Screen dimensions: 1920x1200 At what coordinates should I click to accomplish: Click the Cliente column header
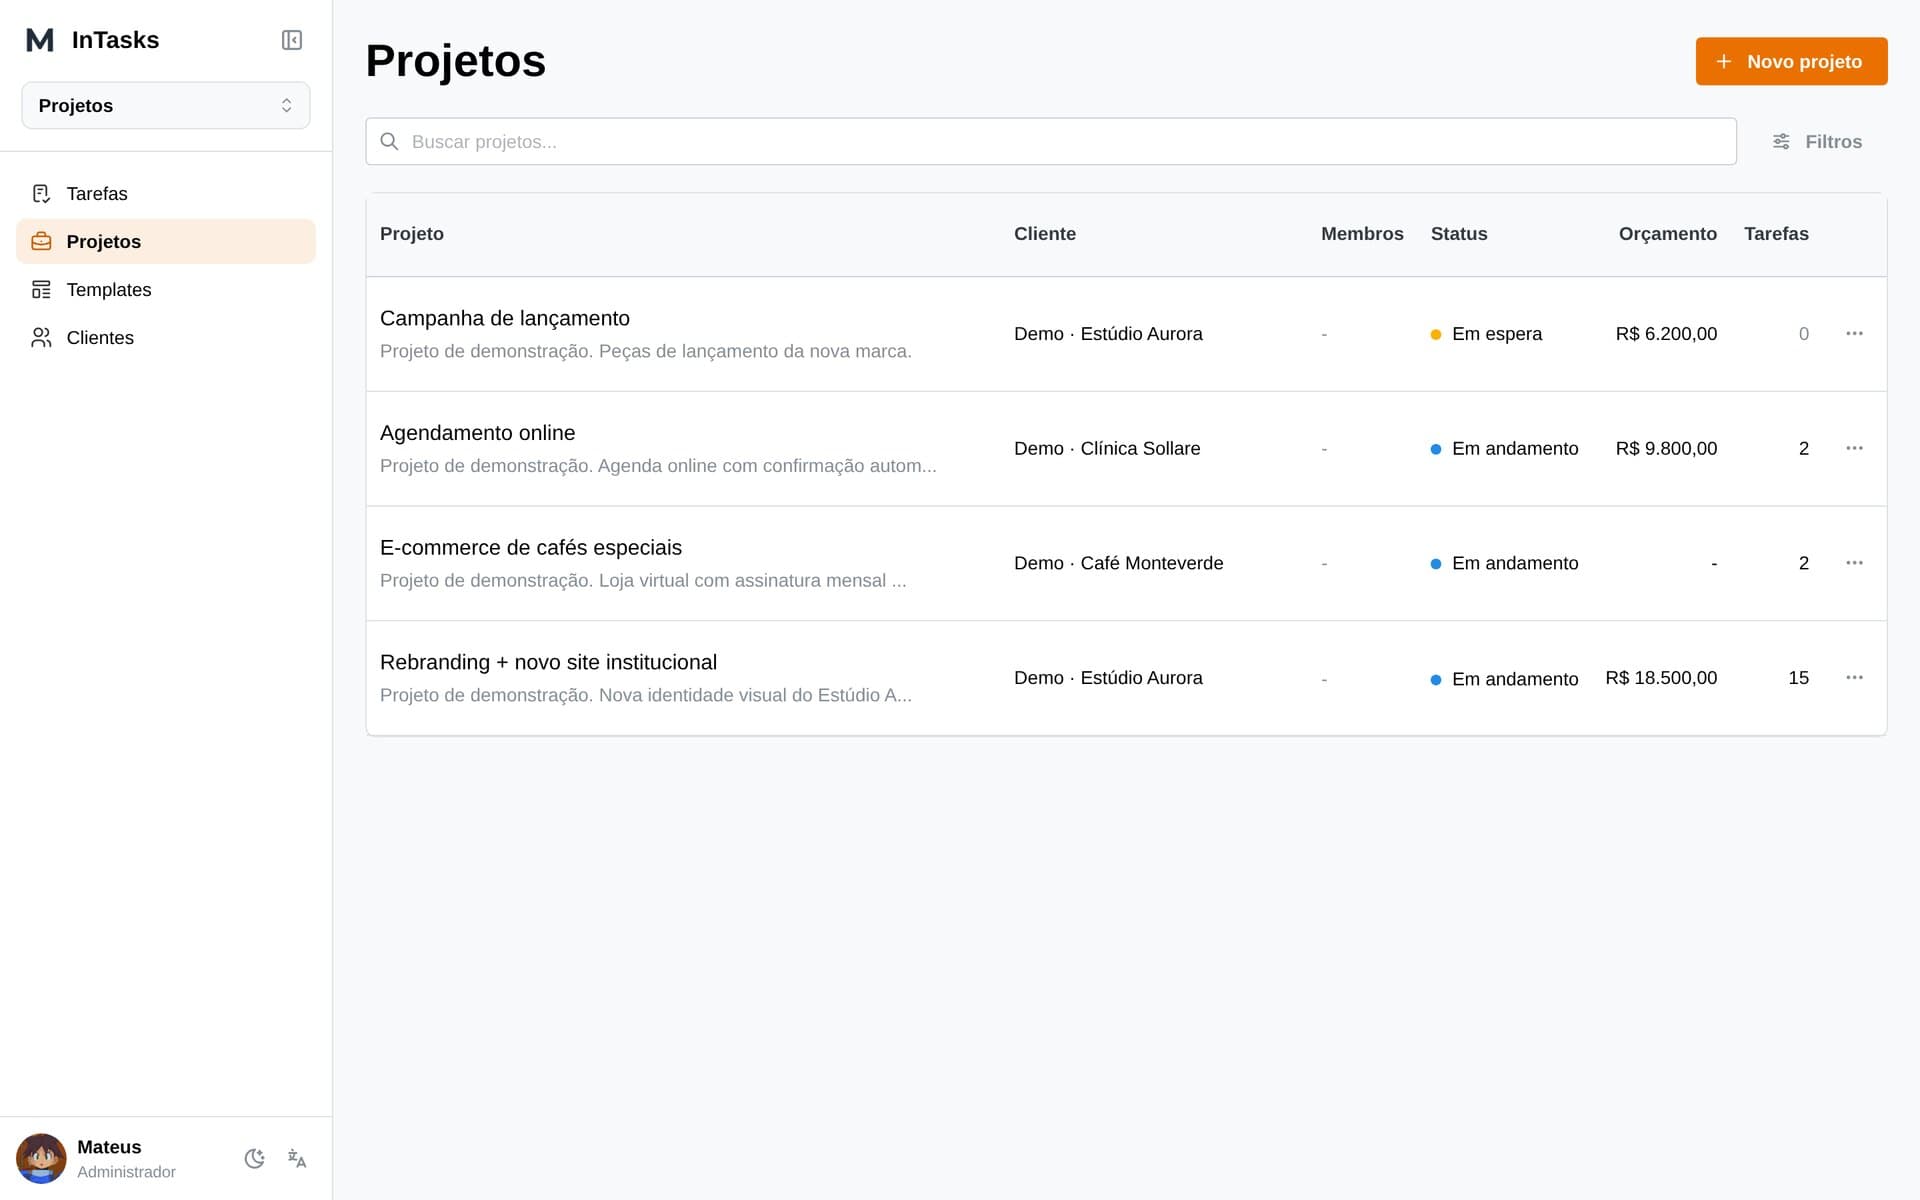click(x=1044, y=234)
